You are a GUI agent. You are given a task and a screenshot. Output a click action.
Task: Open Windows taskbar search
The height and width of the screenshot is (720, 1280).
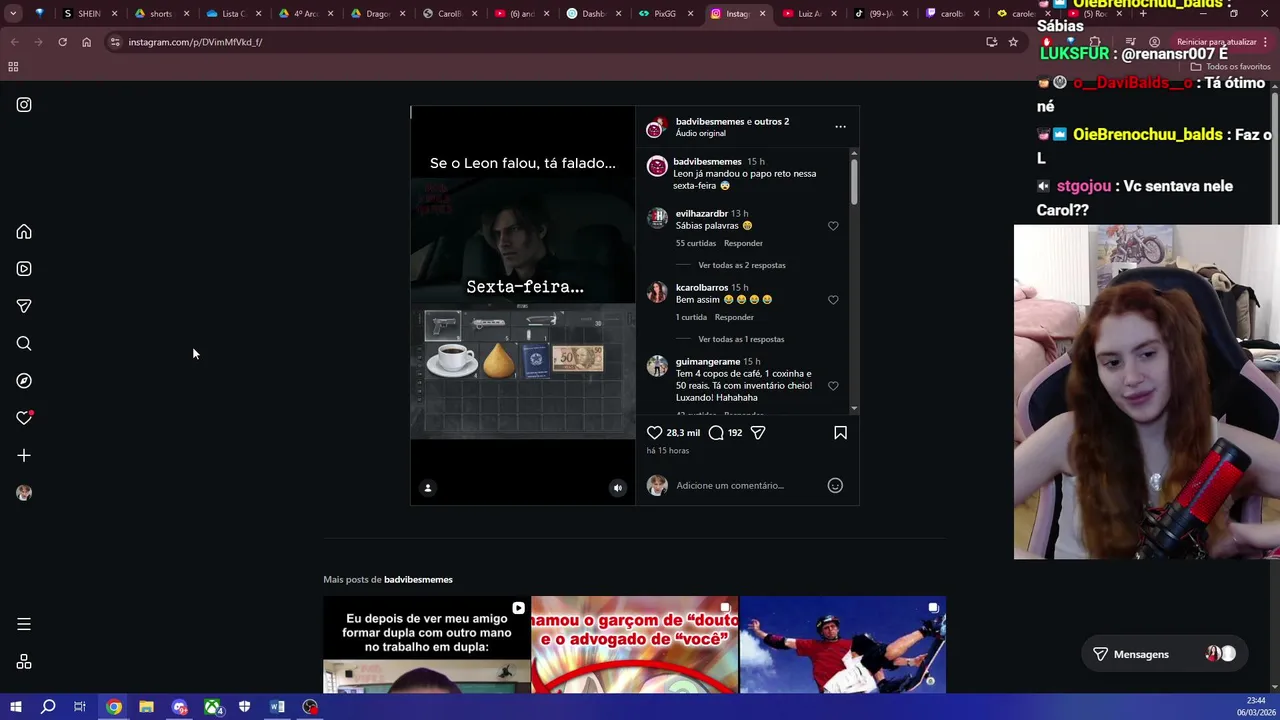tap(48, 707)
